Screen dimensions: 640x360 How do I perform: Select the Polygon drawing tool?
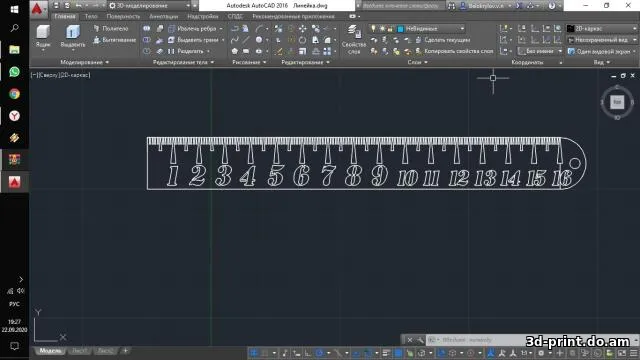pyautogui.click(x=234, y=51)
